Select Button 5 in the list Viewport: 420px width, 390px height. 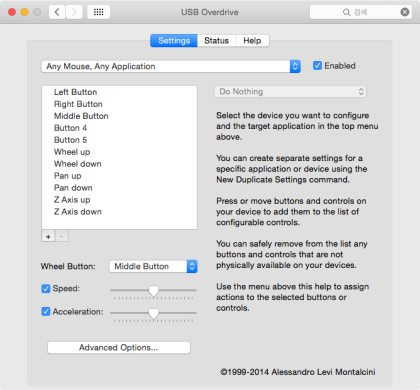pos(119,140)
